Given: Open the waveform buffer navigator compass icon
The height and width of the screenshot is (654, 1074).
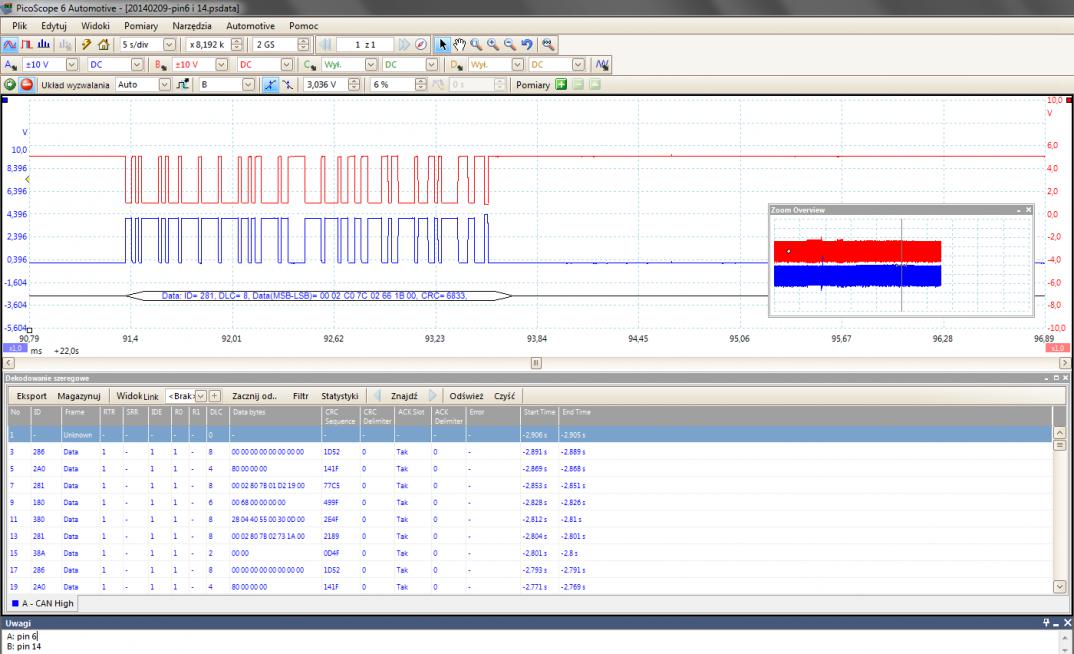Looking at the screenshot, I should click(x=421, y=44).
